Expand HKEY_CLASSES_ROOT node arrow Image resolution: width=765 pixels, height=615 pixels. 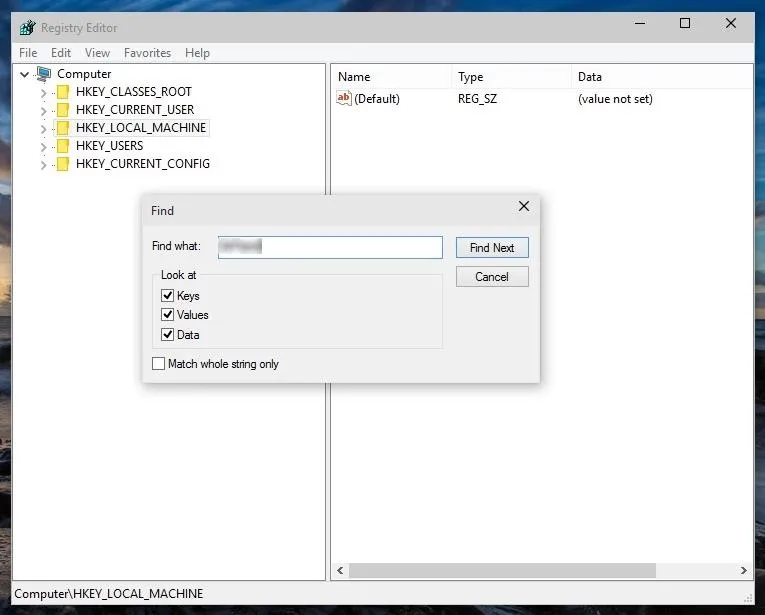pyautogui.click(x=43, y=93)
